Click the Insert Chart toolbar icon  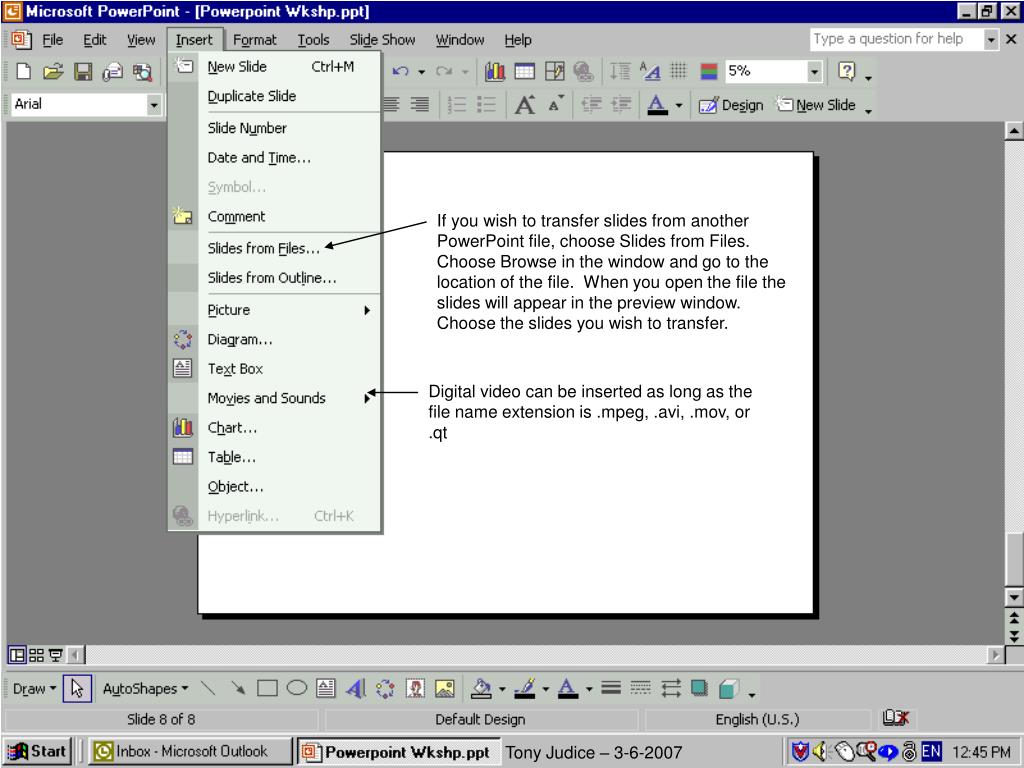point(494,71)
